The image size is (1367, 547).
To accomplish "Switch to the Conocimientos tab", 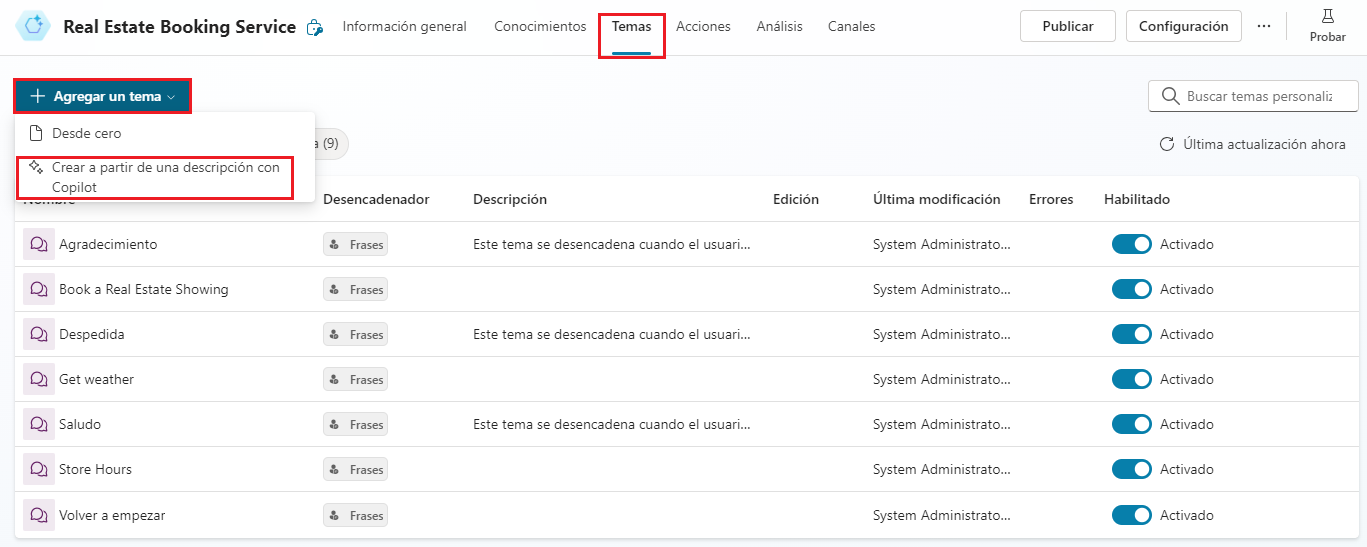I will pyautogui.click(x=540, y=27).
